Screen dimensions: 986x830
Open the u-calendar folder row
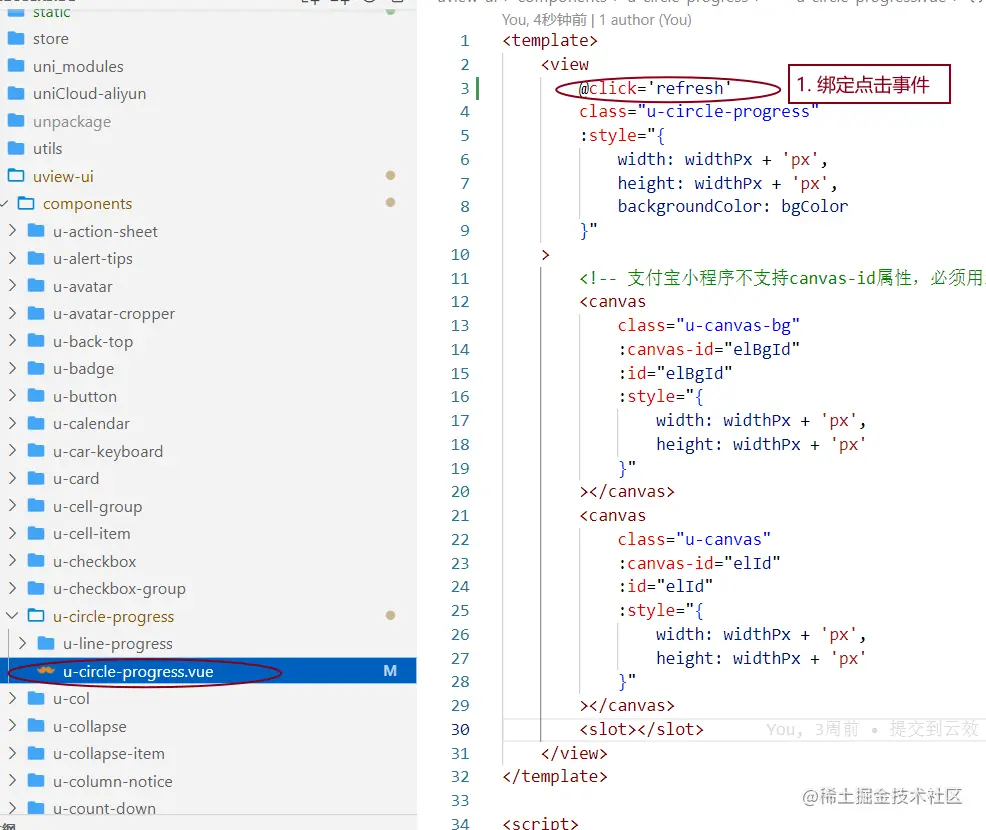click(208, 424)
